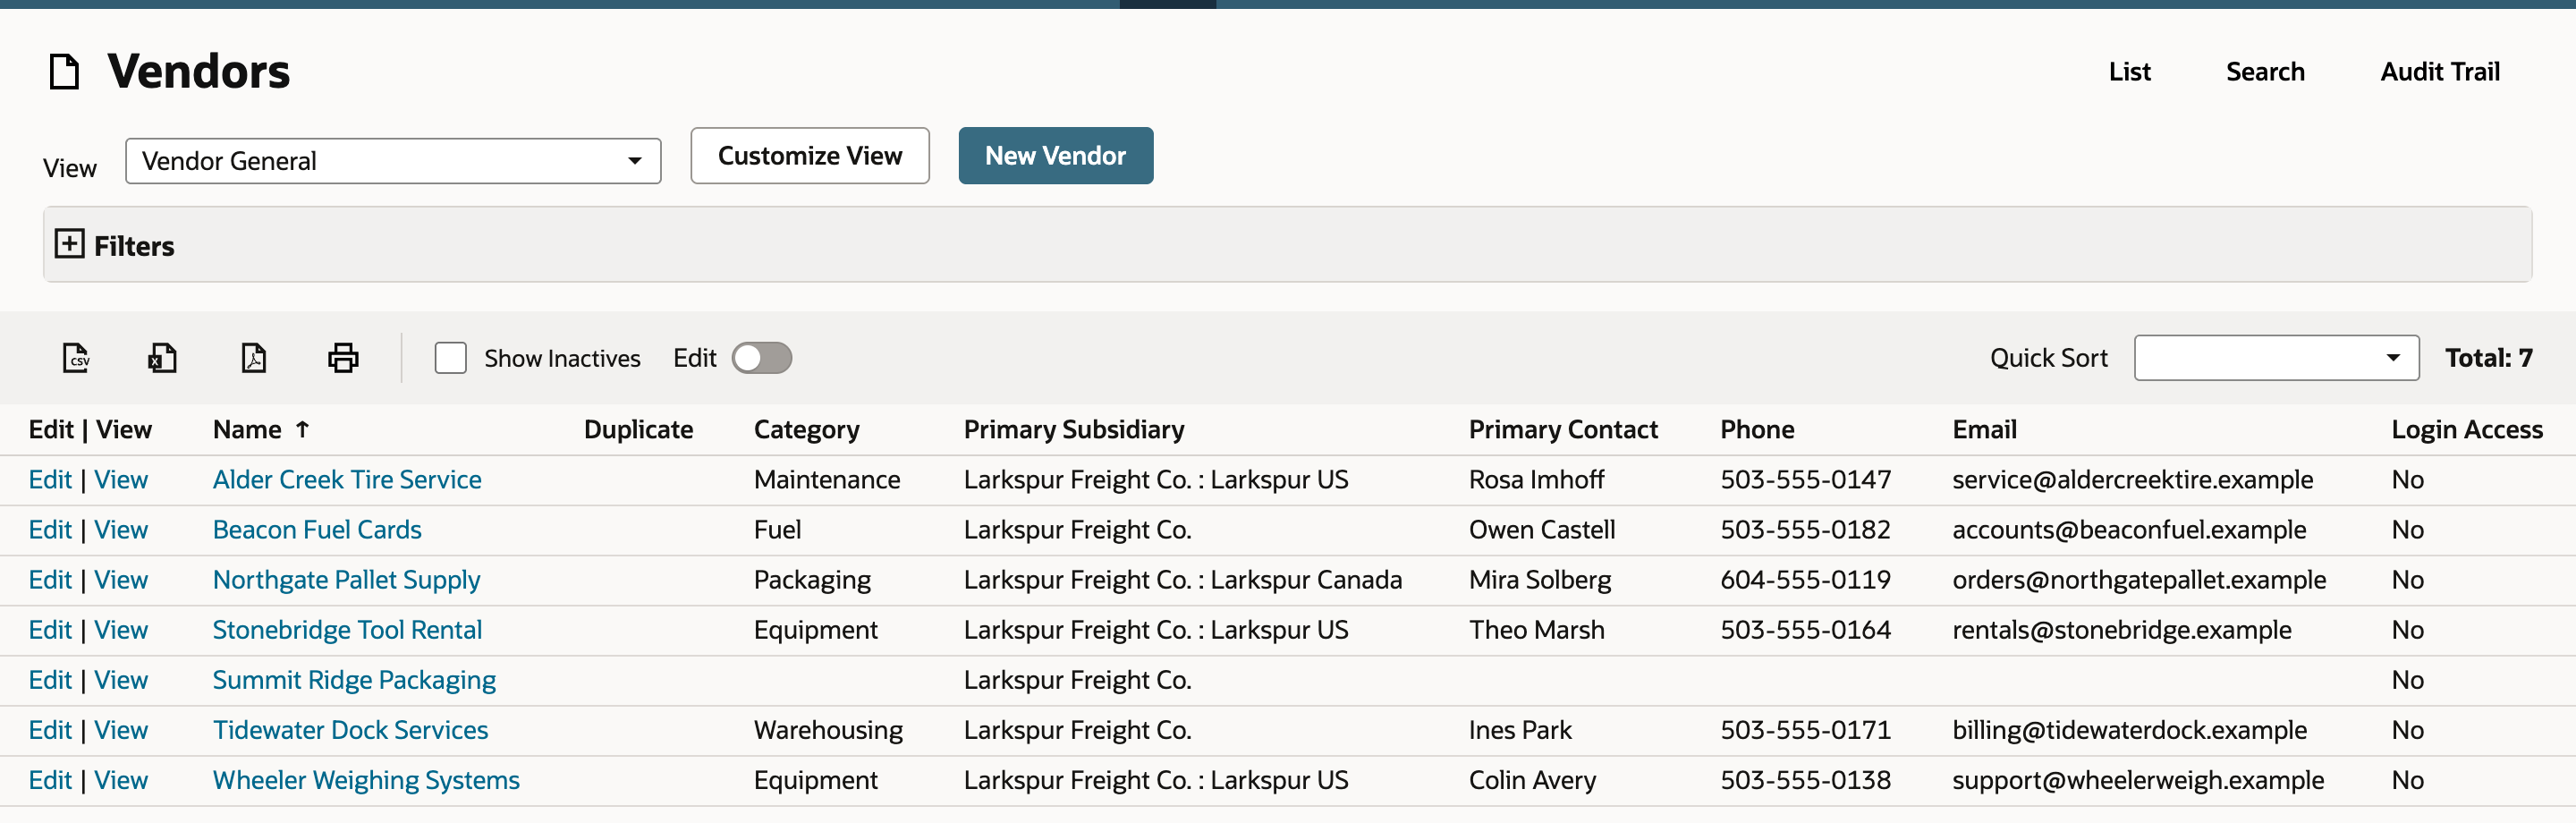Viewport: 2576px width, 823px height.
Task: Sort by the Phone column header
Action: pos(1757,430)
